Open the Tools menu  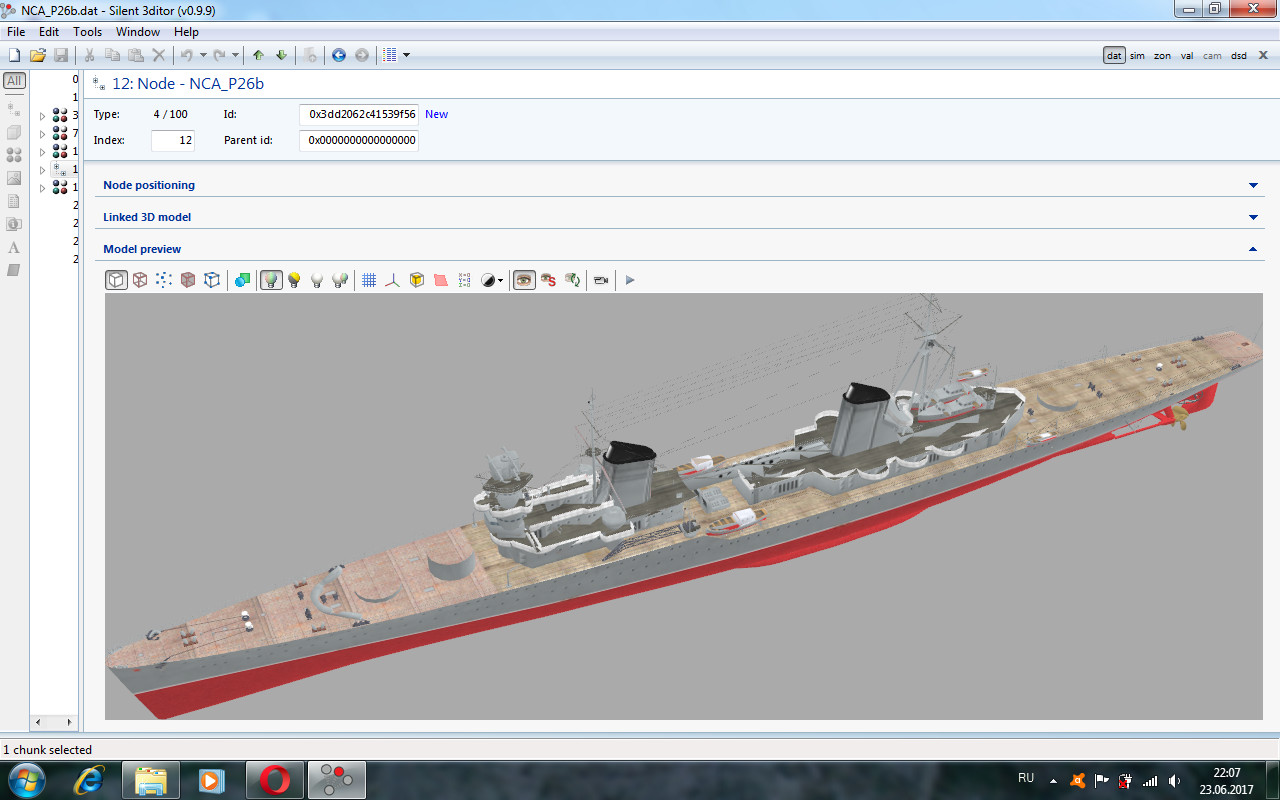tap(87, 32)
